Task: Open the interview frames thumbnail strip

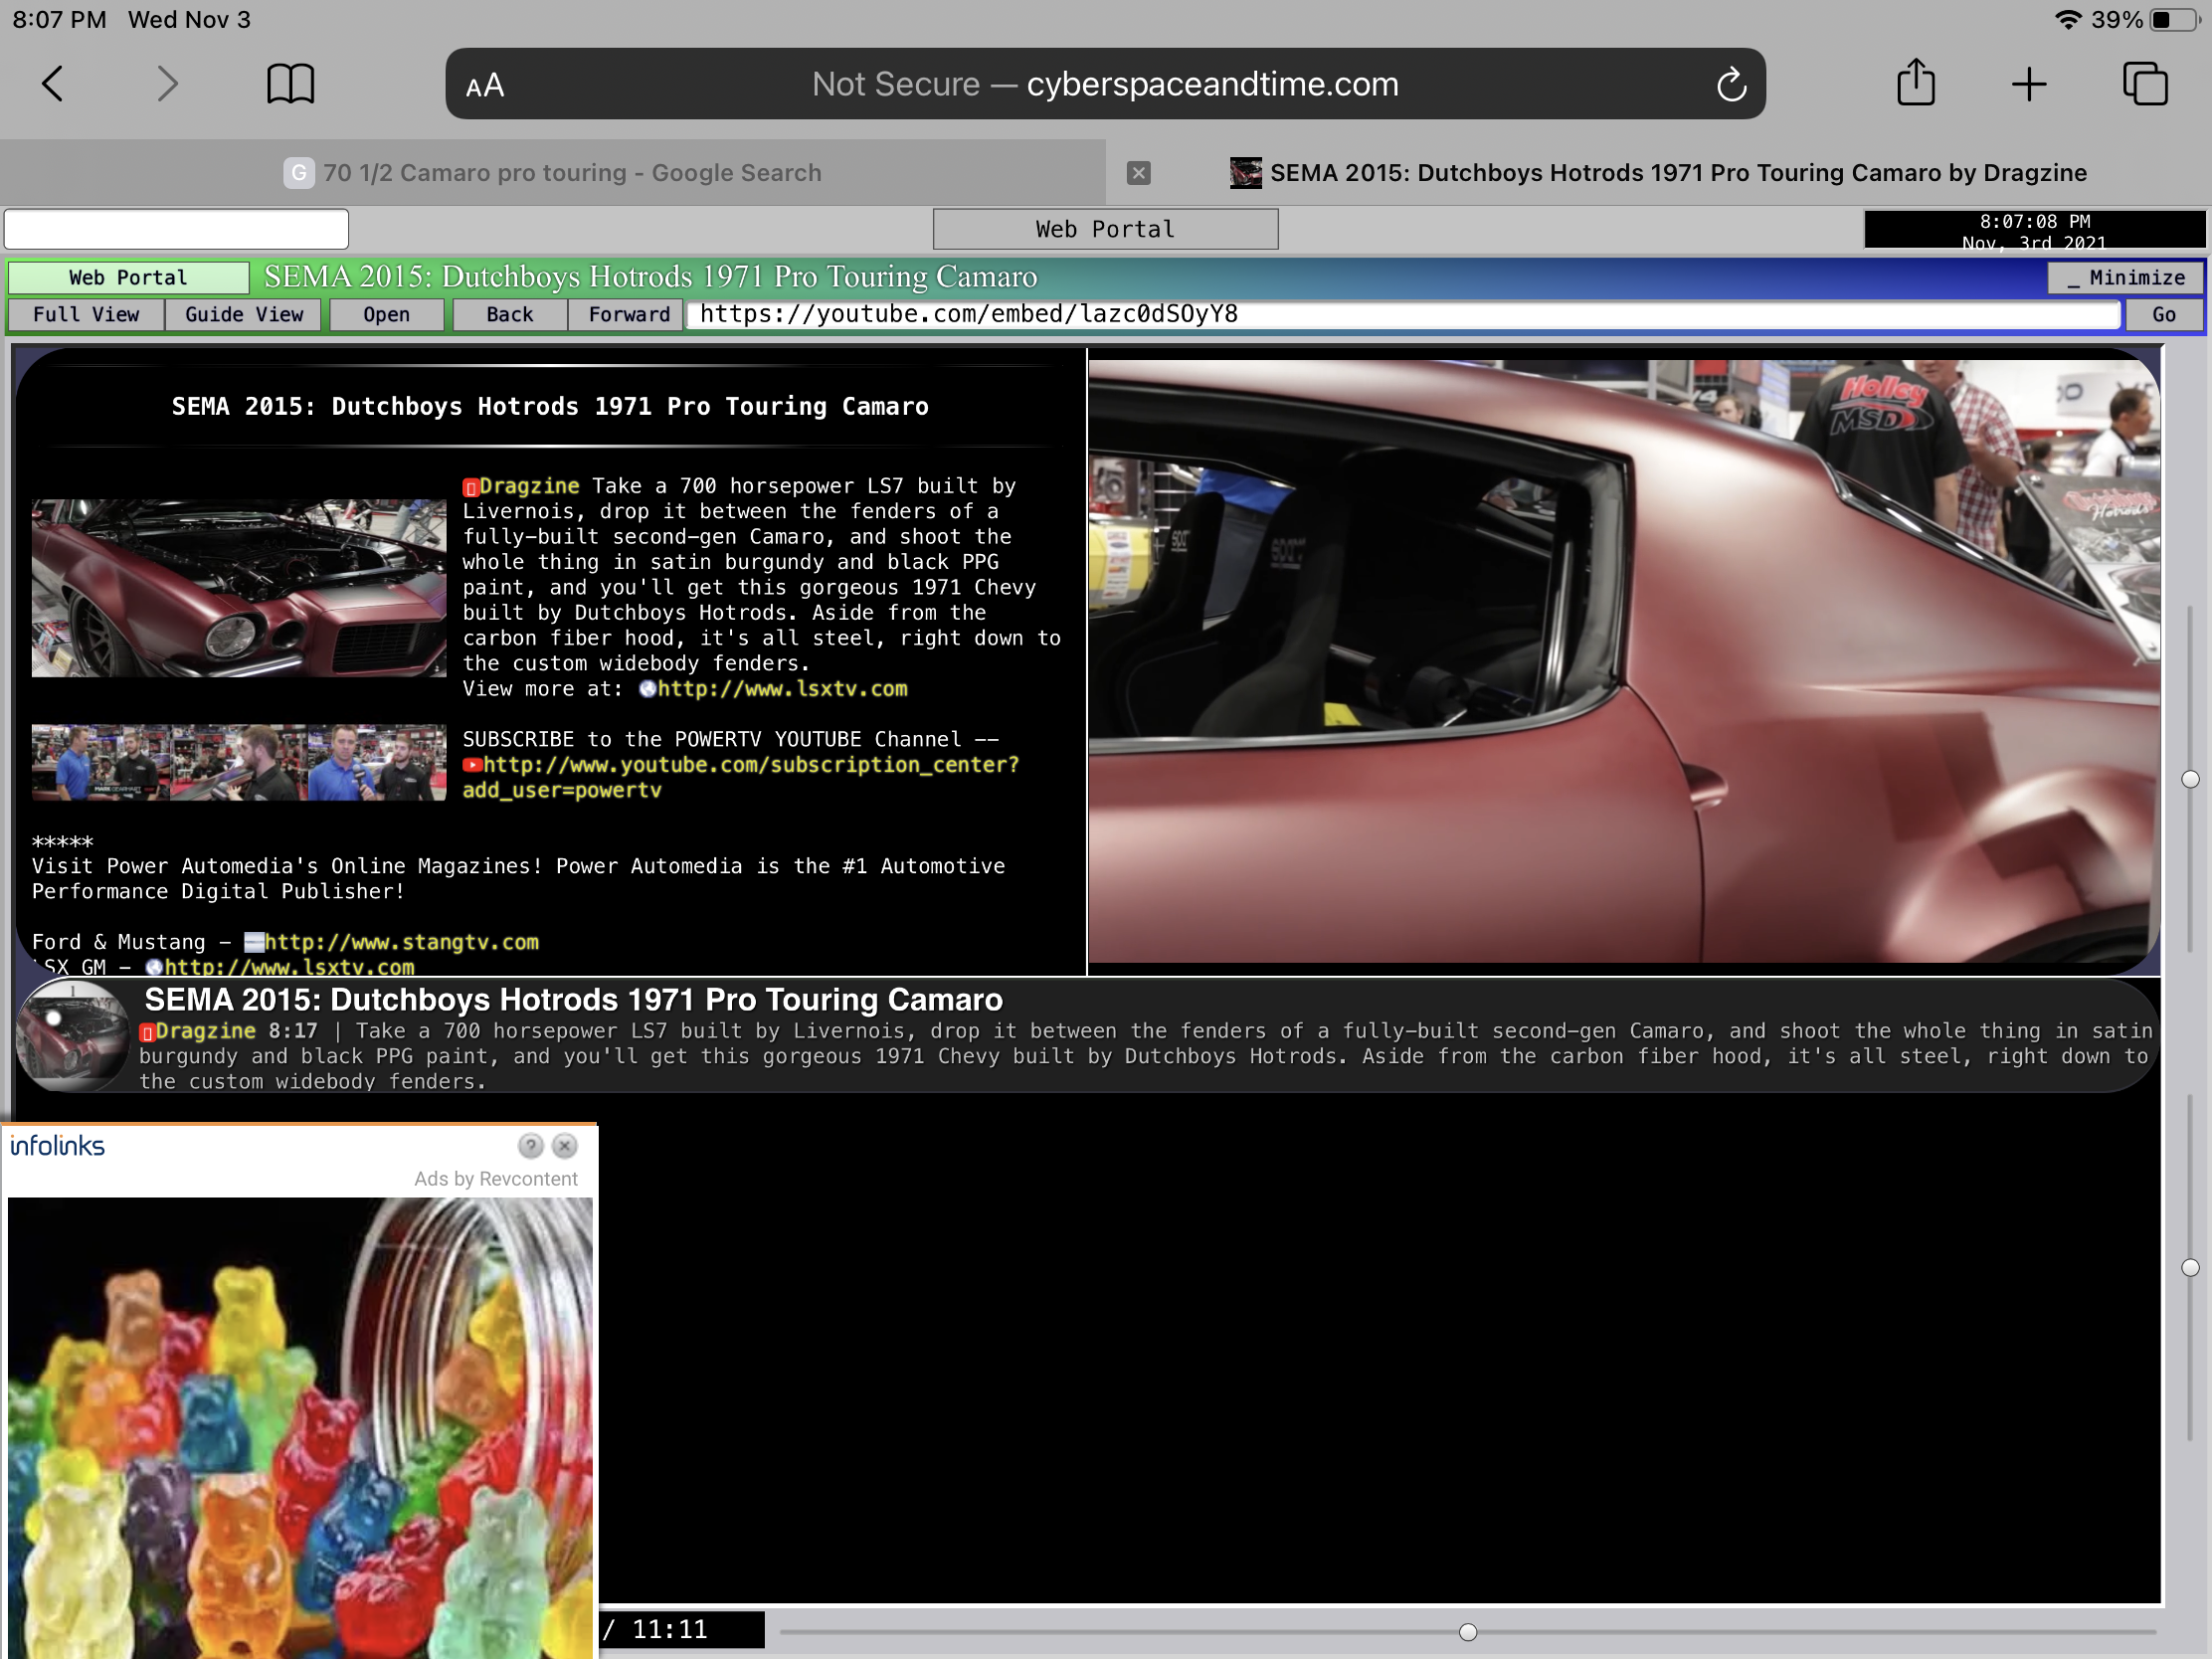Action: pos(239,762)
